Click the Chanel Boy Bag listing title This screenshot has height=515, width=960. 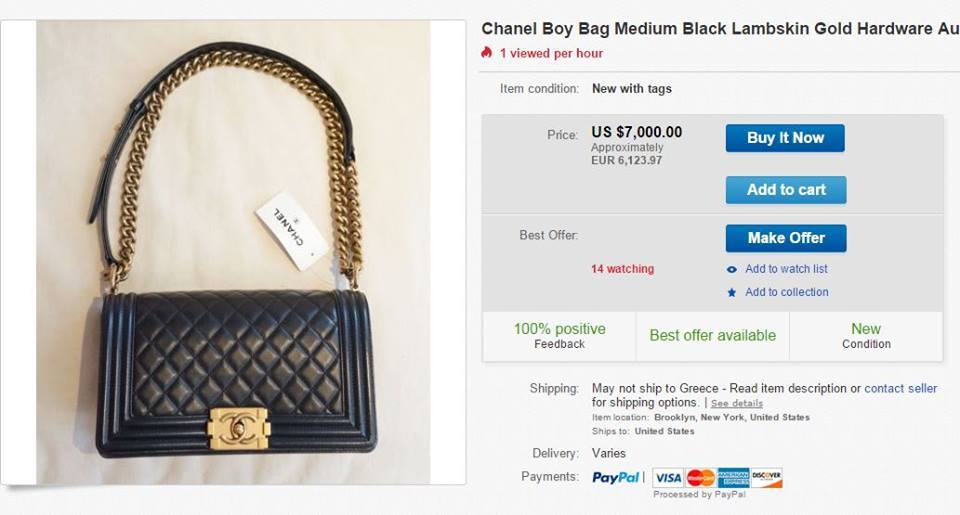coord(720,29)
